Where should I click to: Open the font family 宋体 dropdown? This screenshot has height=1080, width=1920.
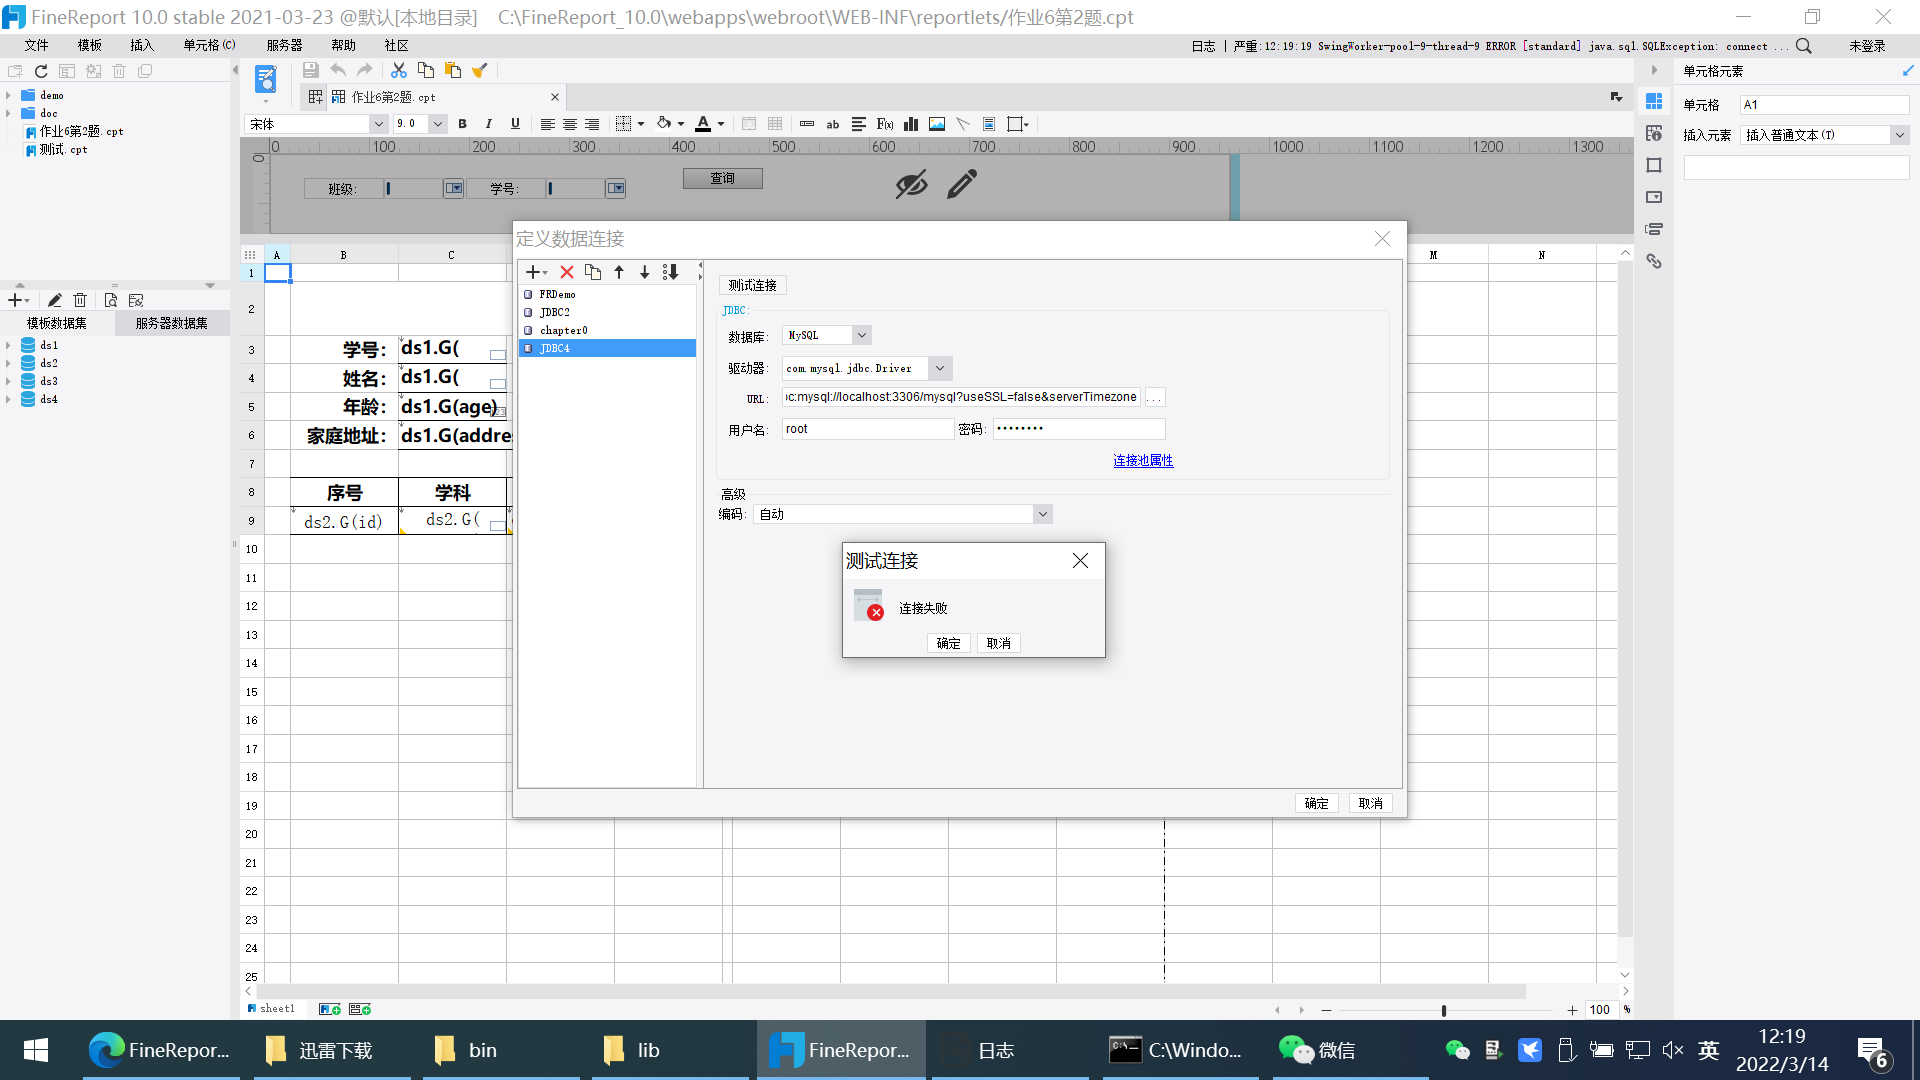379,124
